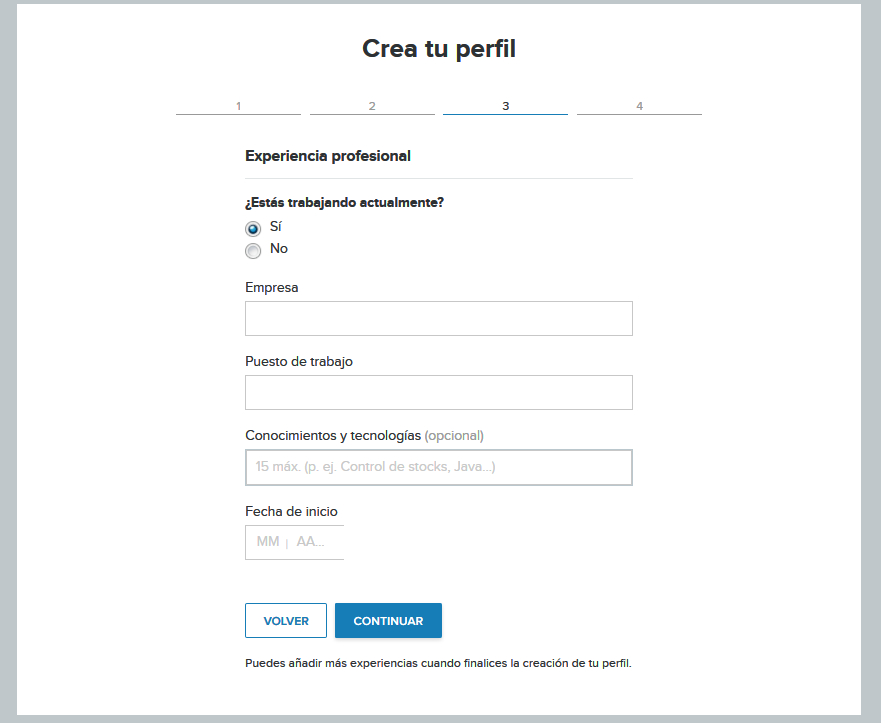
Task: Click the Puesto de trabajo label
Action: tap(299, 361)
